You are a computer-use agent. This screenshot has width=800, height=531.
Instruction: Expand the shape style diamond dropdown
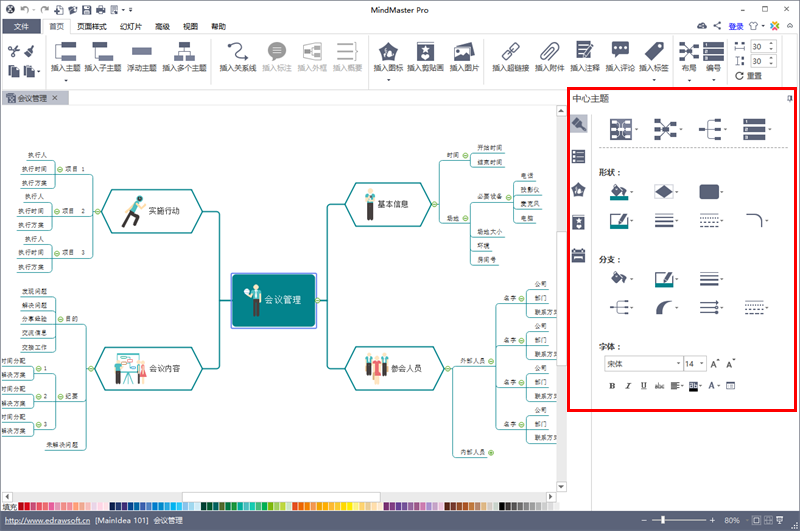click(x=677, y=192)
